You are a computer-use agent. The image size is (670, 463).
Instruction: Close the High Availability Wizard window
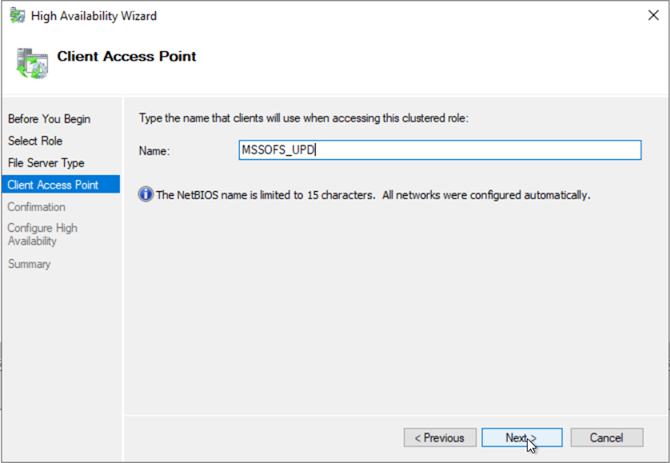648,16
